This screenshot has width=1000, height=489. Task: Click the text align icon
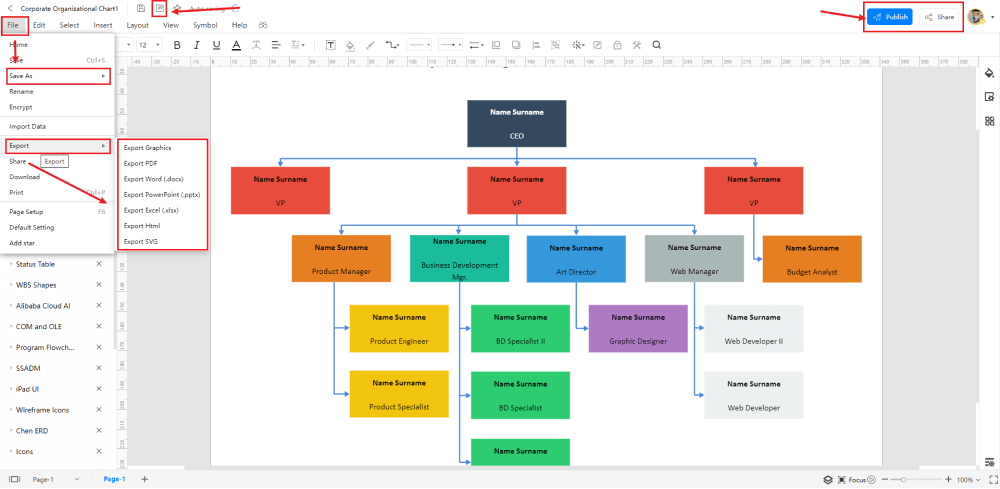tap(276, 45)
